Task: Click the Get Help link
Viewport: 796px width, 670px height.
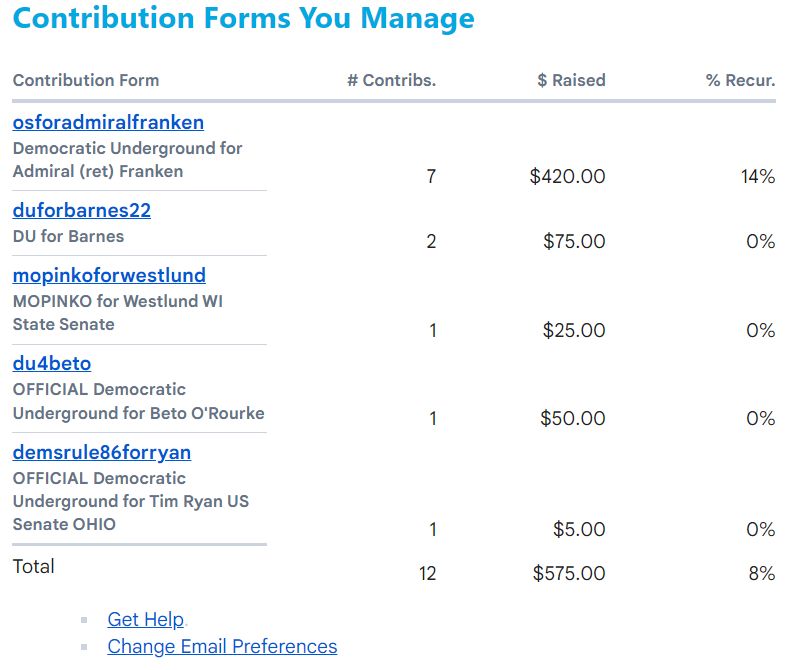Action: (146, 619)
